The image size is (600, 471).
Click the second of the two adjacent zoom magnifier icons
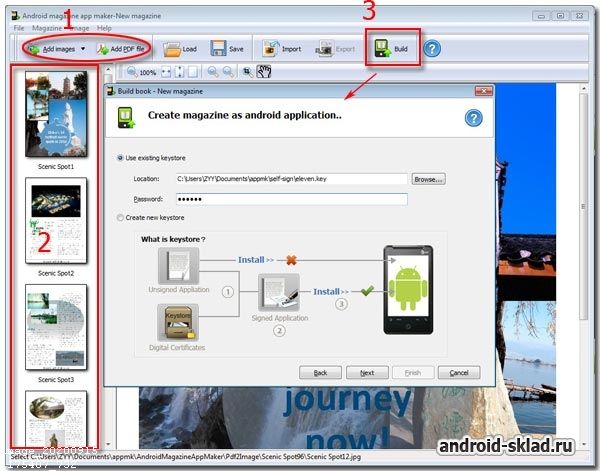228,72
